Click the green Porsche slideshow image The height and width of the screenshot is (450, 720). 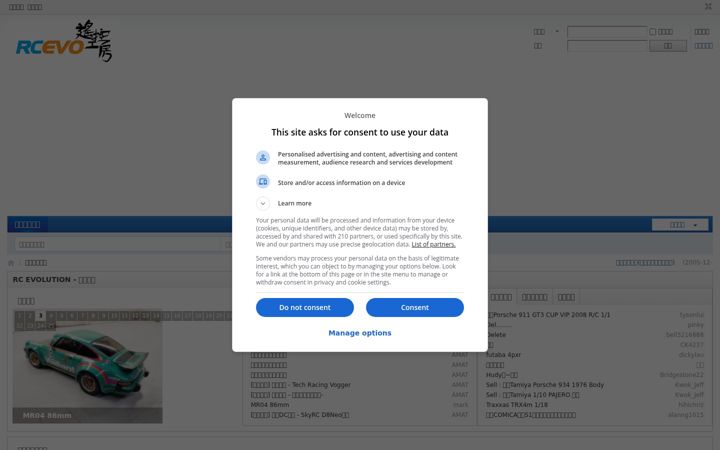[87, 367]
